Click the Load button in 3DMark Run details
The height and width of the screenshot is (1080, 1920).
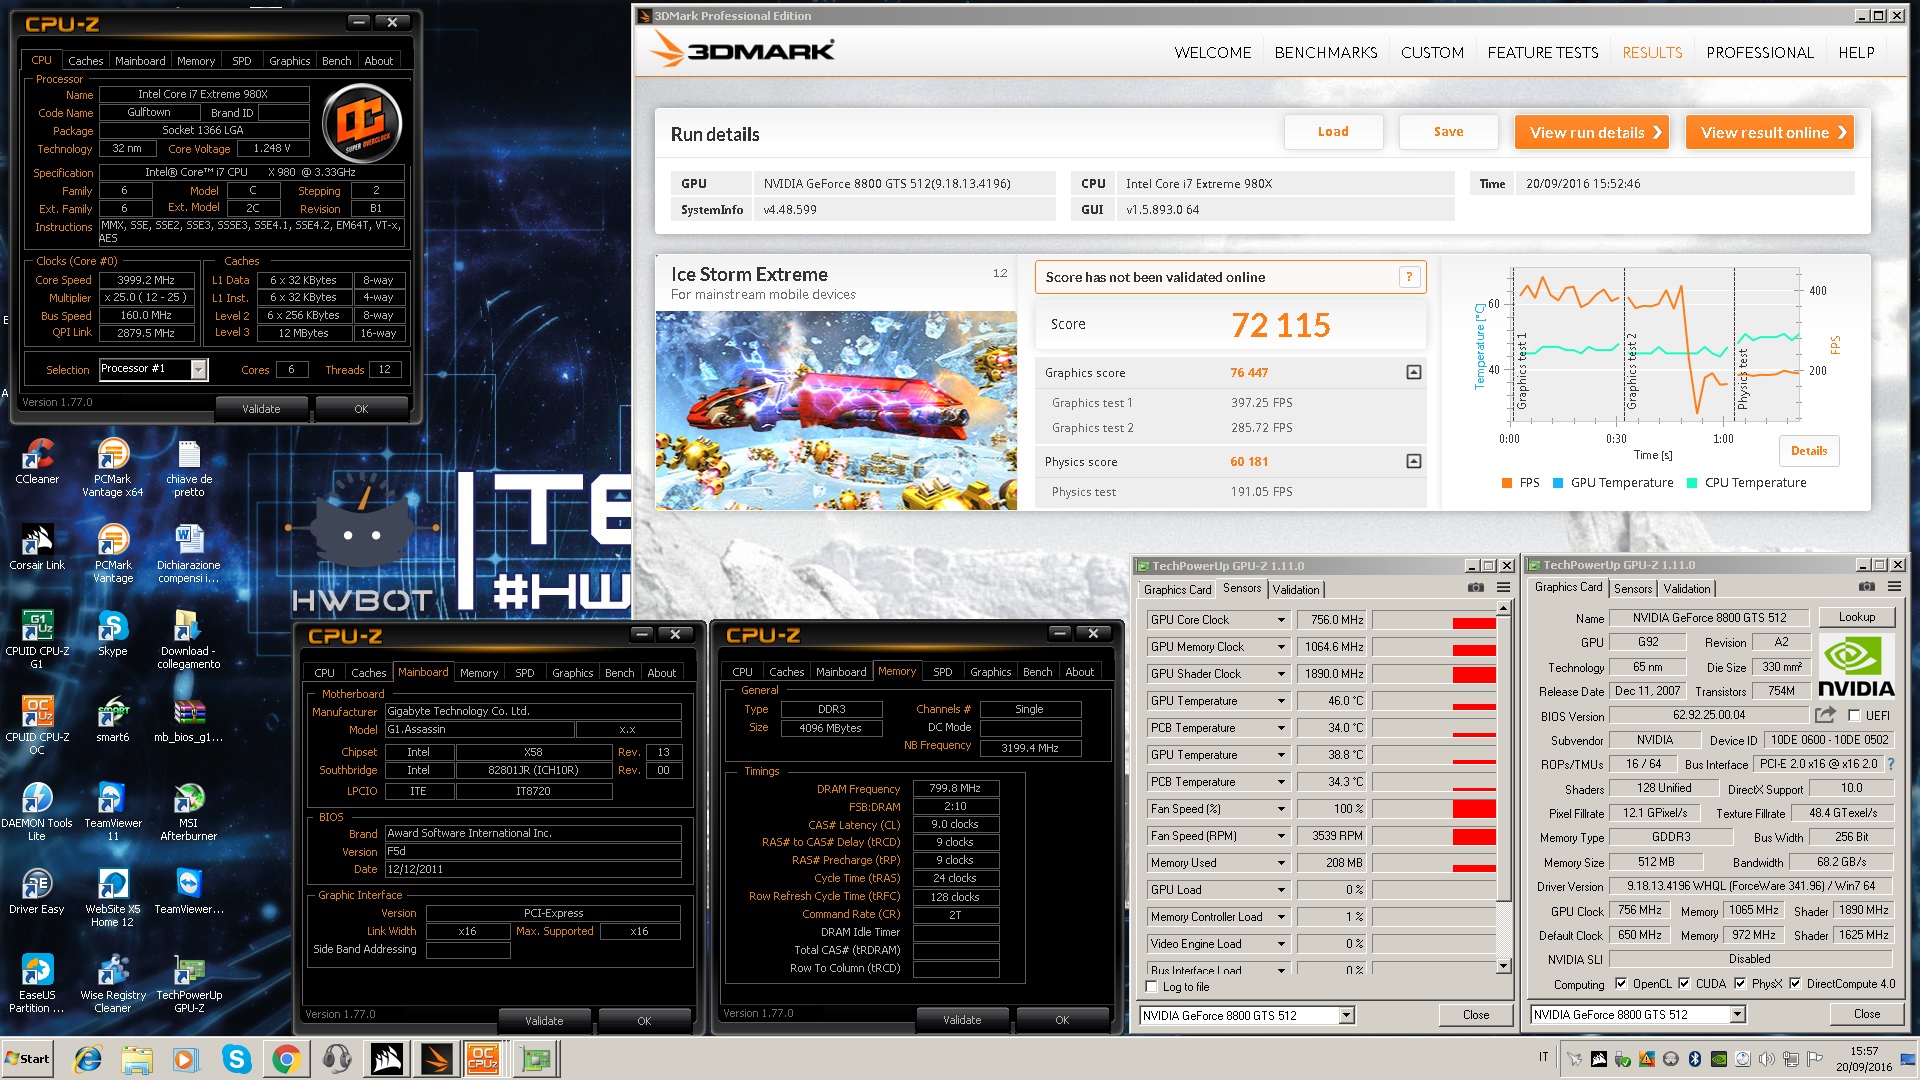(x=1333, y=132)
